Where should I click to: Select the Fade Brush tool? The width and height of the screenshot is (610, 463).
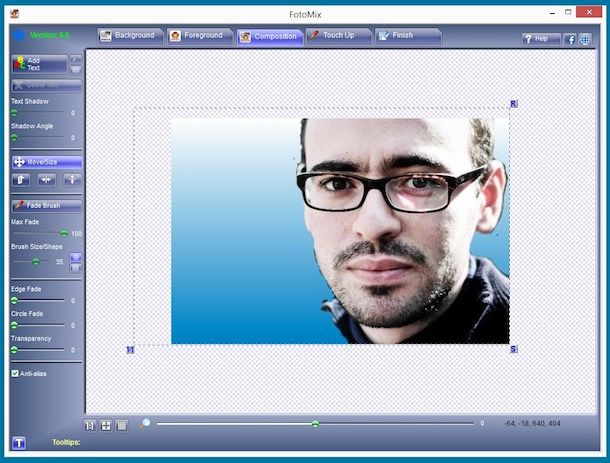(47, 205)
